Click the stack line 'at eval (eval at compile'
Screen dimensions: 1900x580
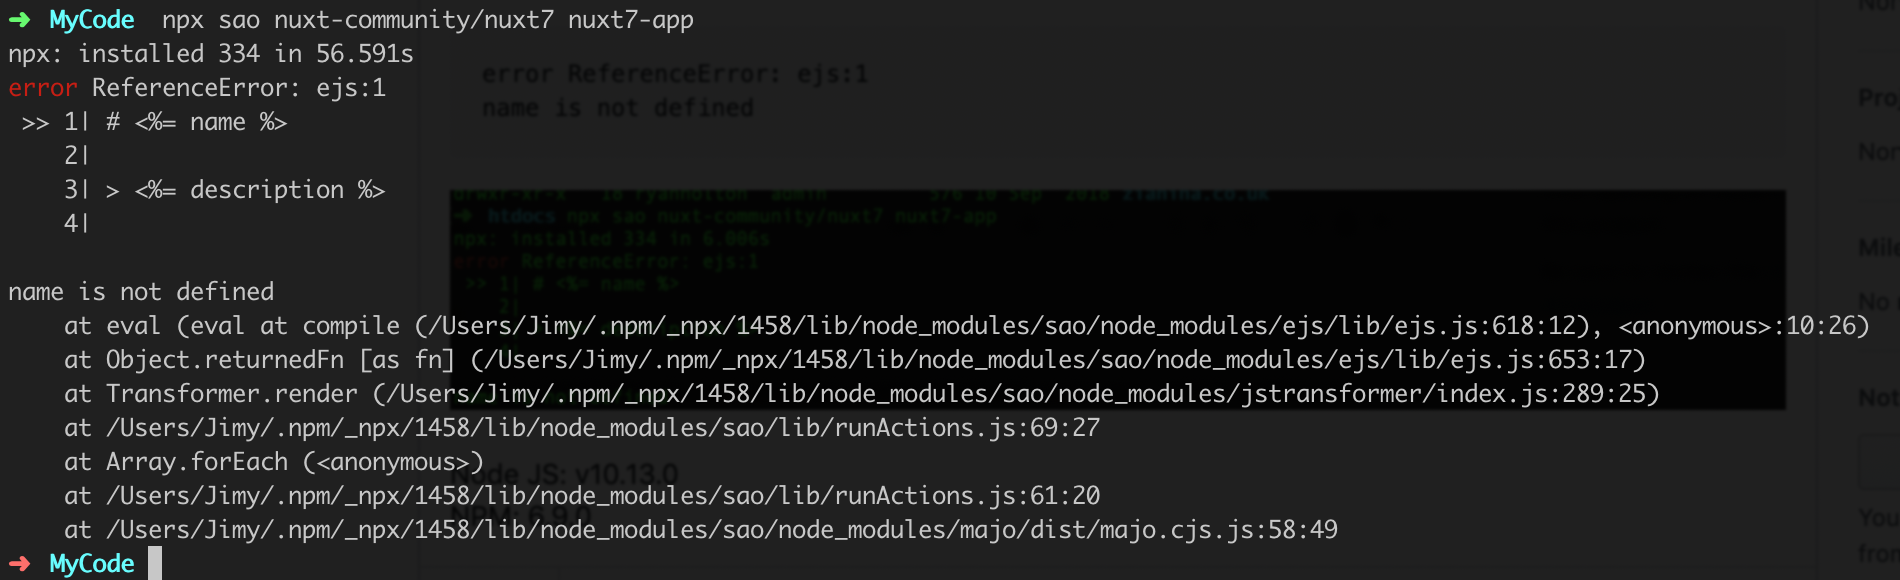coord(966,326)
